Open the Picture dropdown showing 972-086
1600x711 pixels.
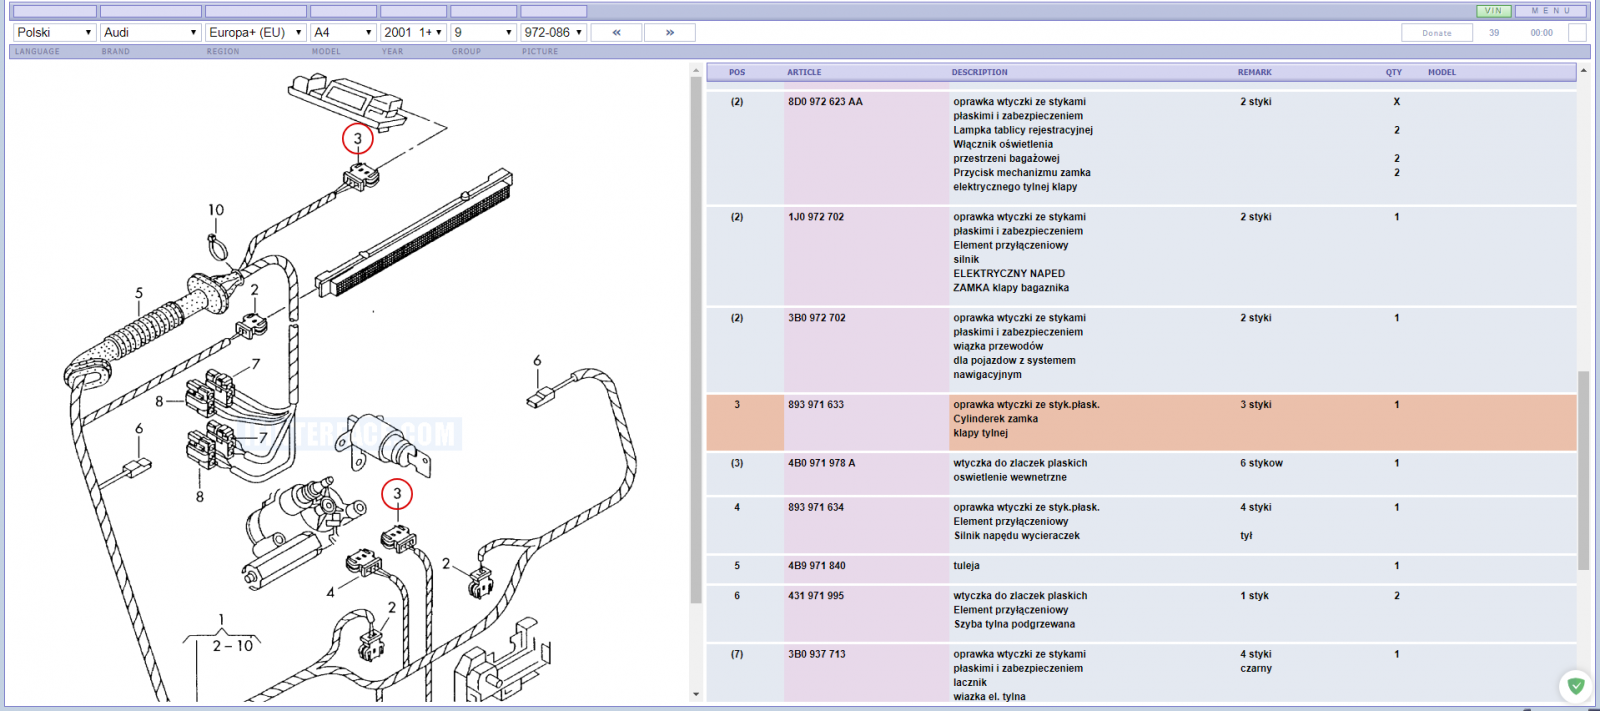554,33
